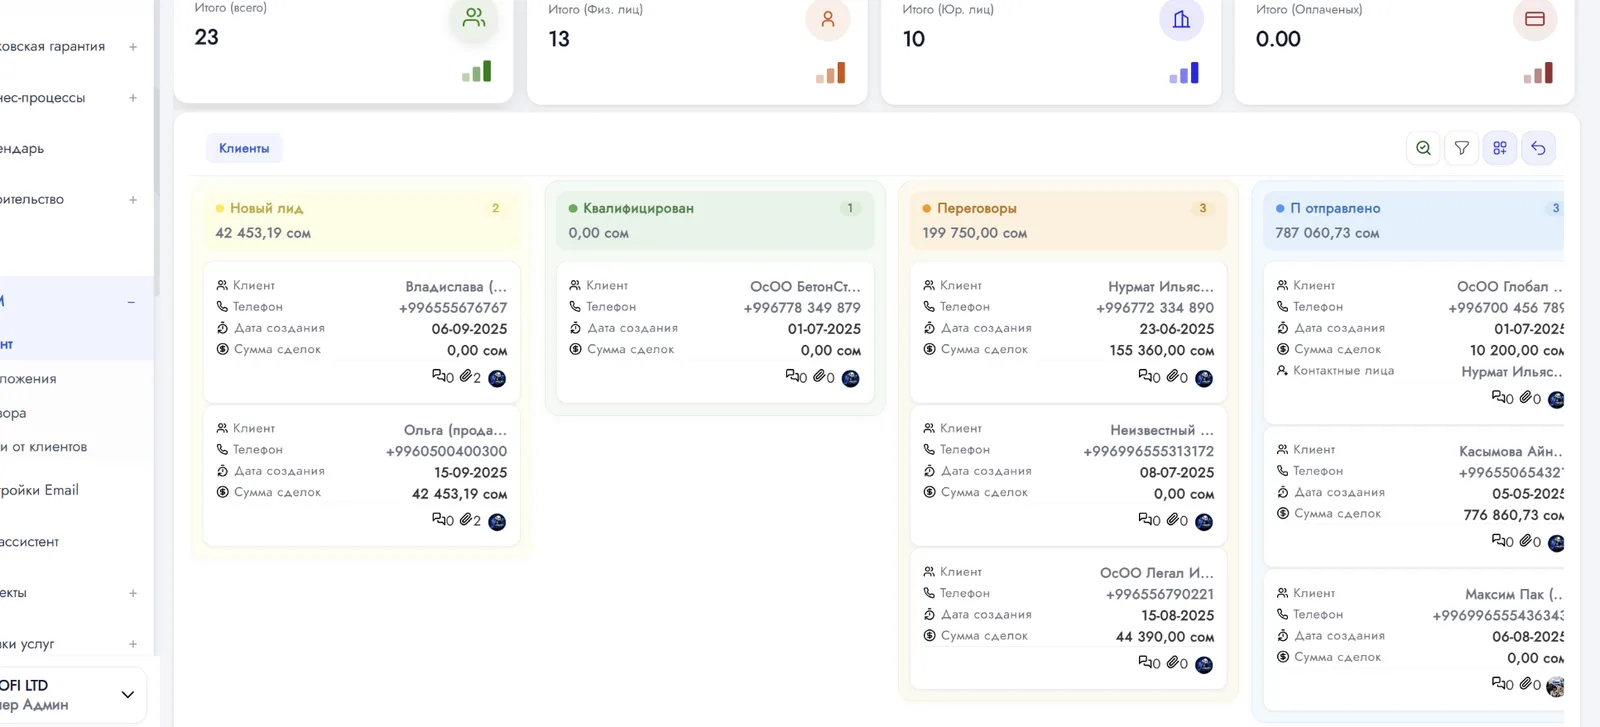Viewport: 1600px width, 727px height.
Task: Click the back arrow icon in the toolbar
Action: tap(1538, 148)
